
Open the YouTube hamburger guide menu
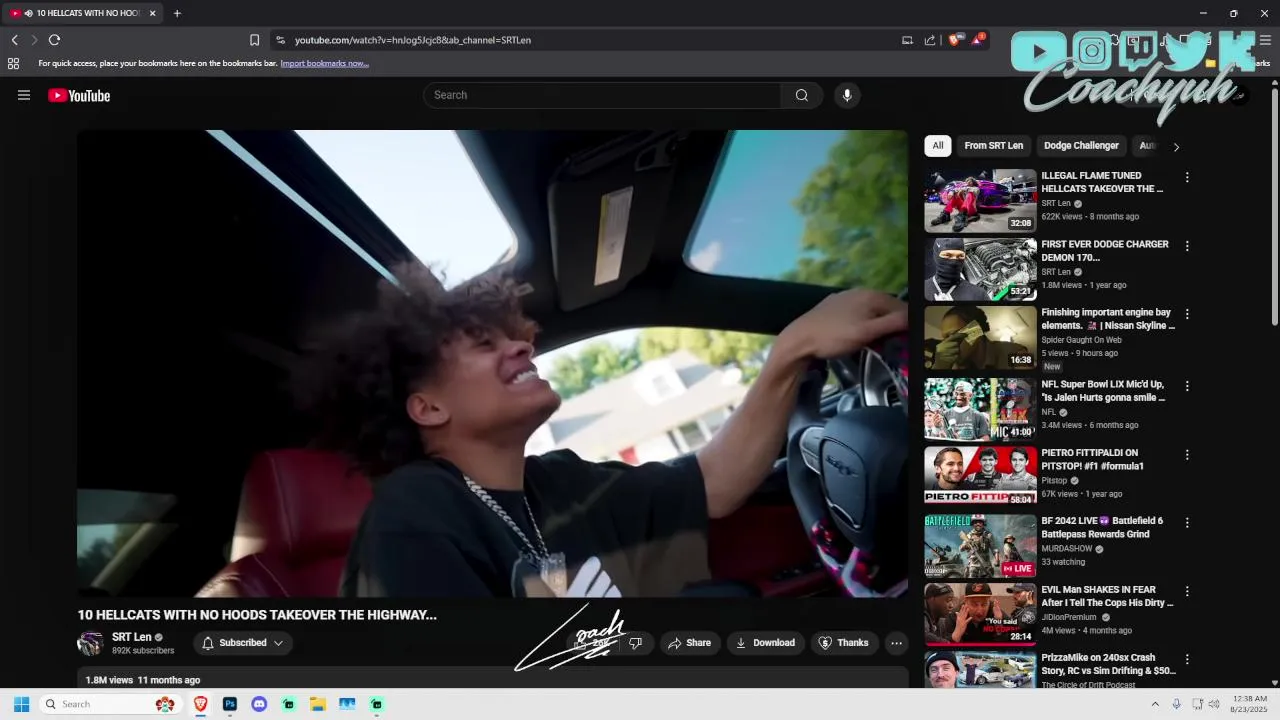[24, 95]
